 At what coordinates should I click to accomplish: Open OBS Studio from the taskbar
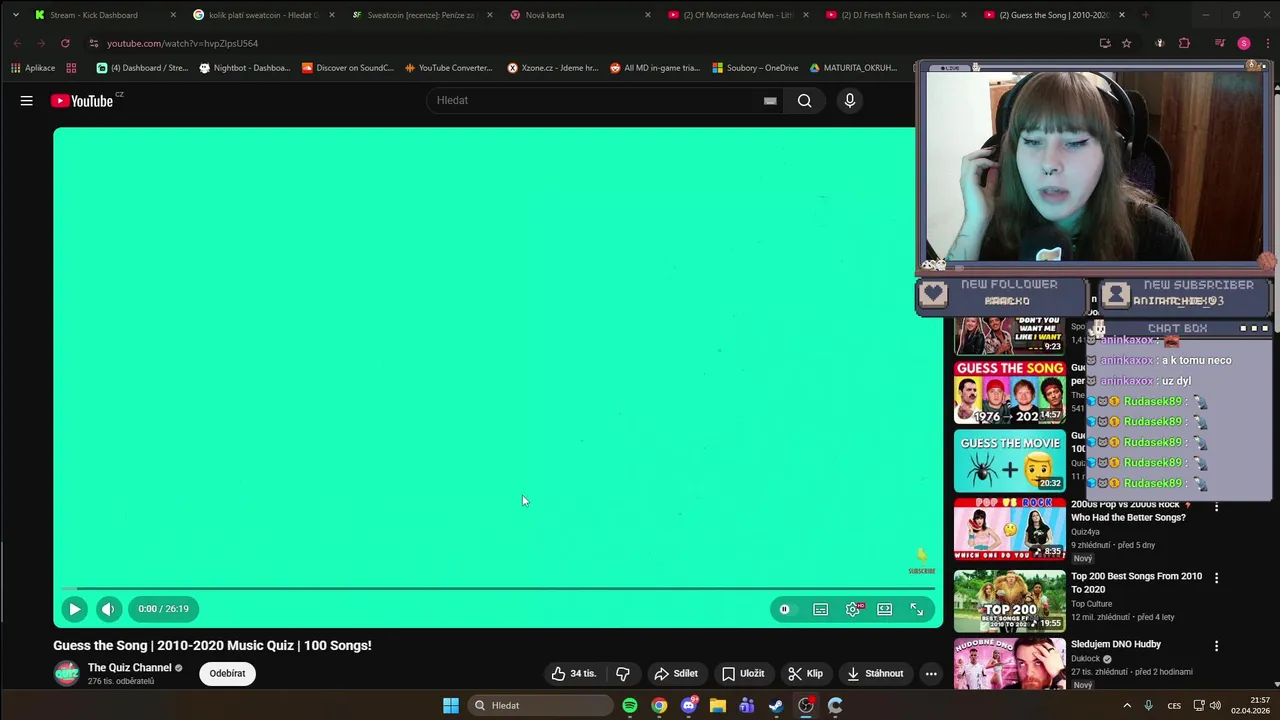click(806, 706)
